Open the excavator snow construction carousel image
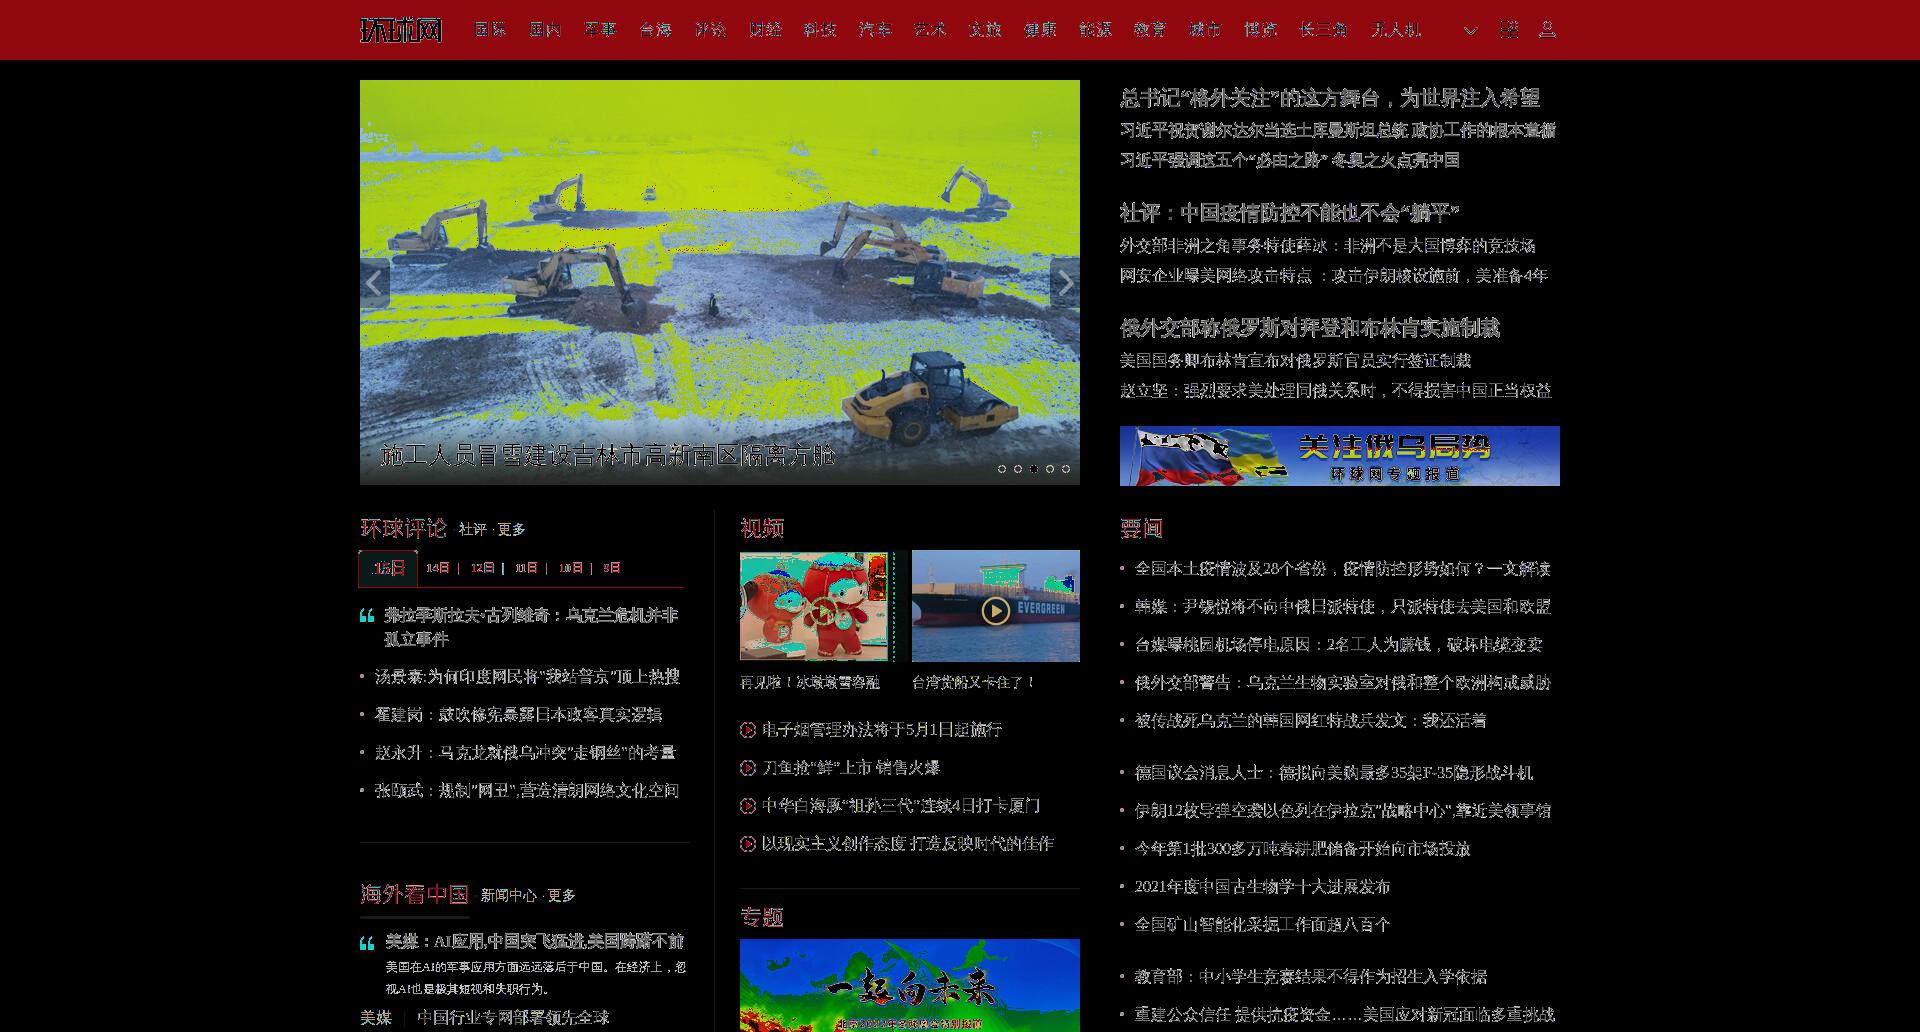The height and width of the screenshot is (1032, 1920). coord(720,282)
